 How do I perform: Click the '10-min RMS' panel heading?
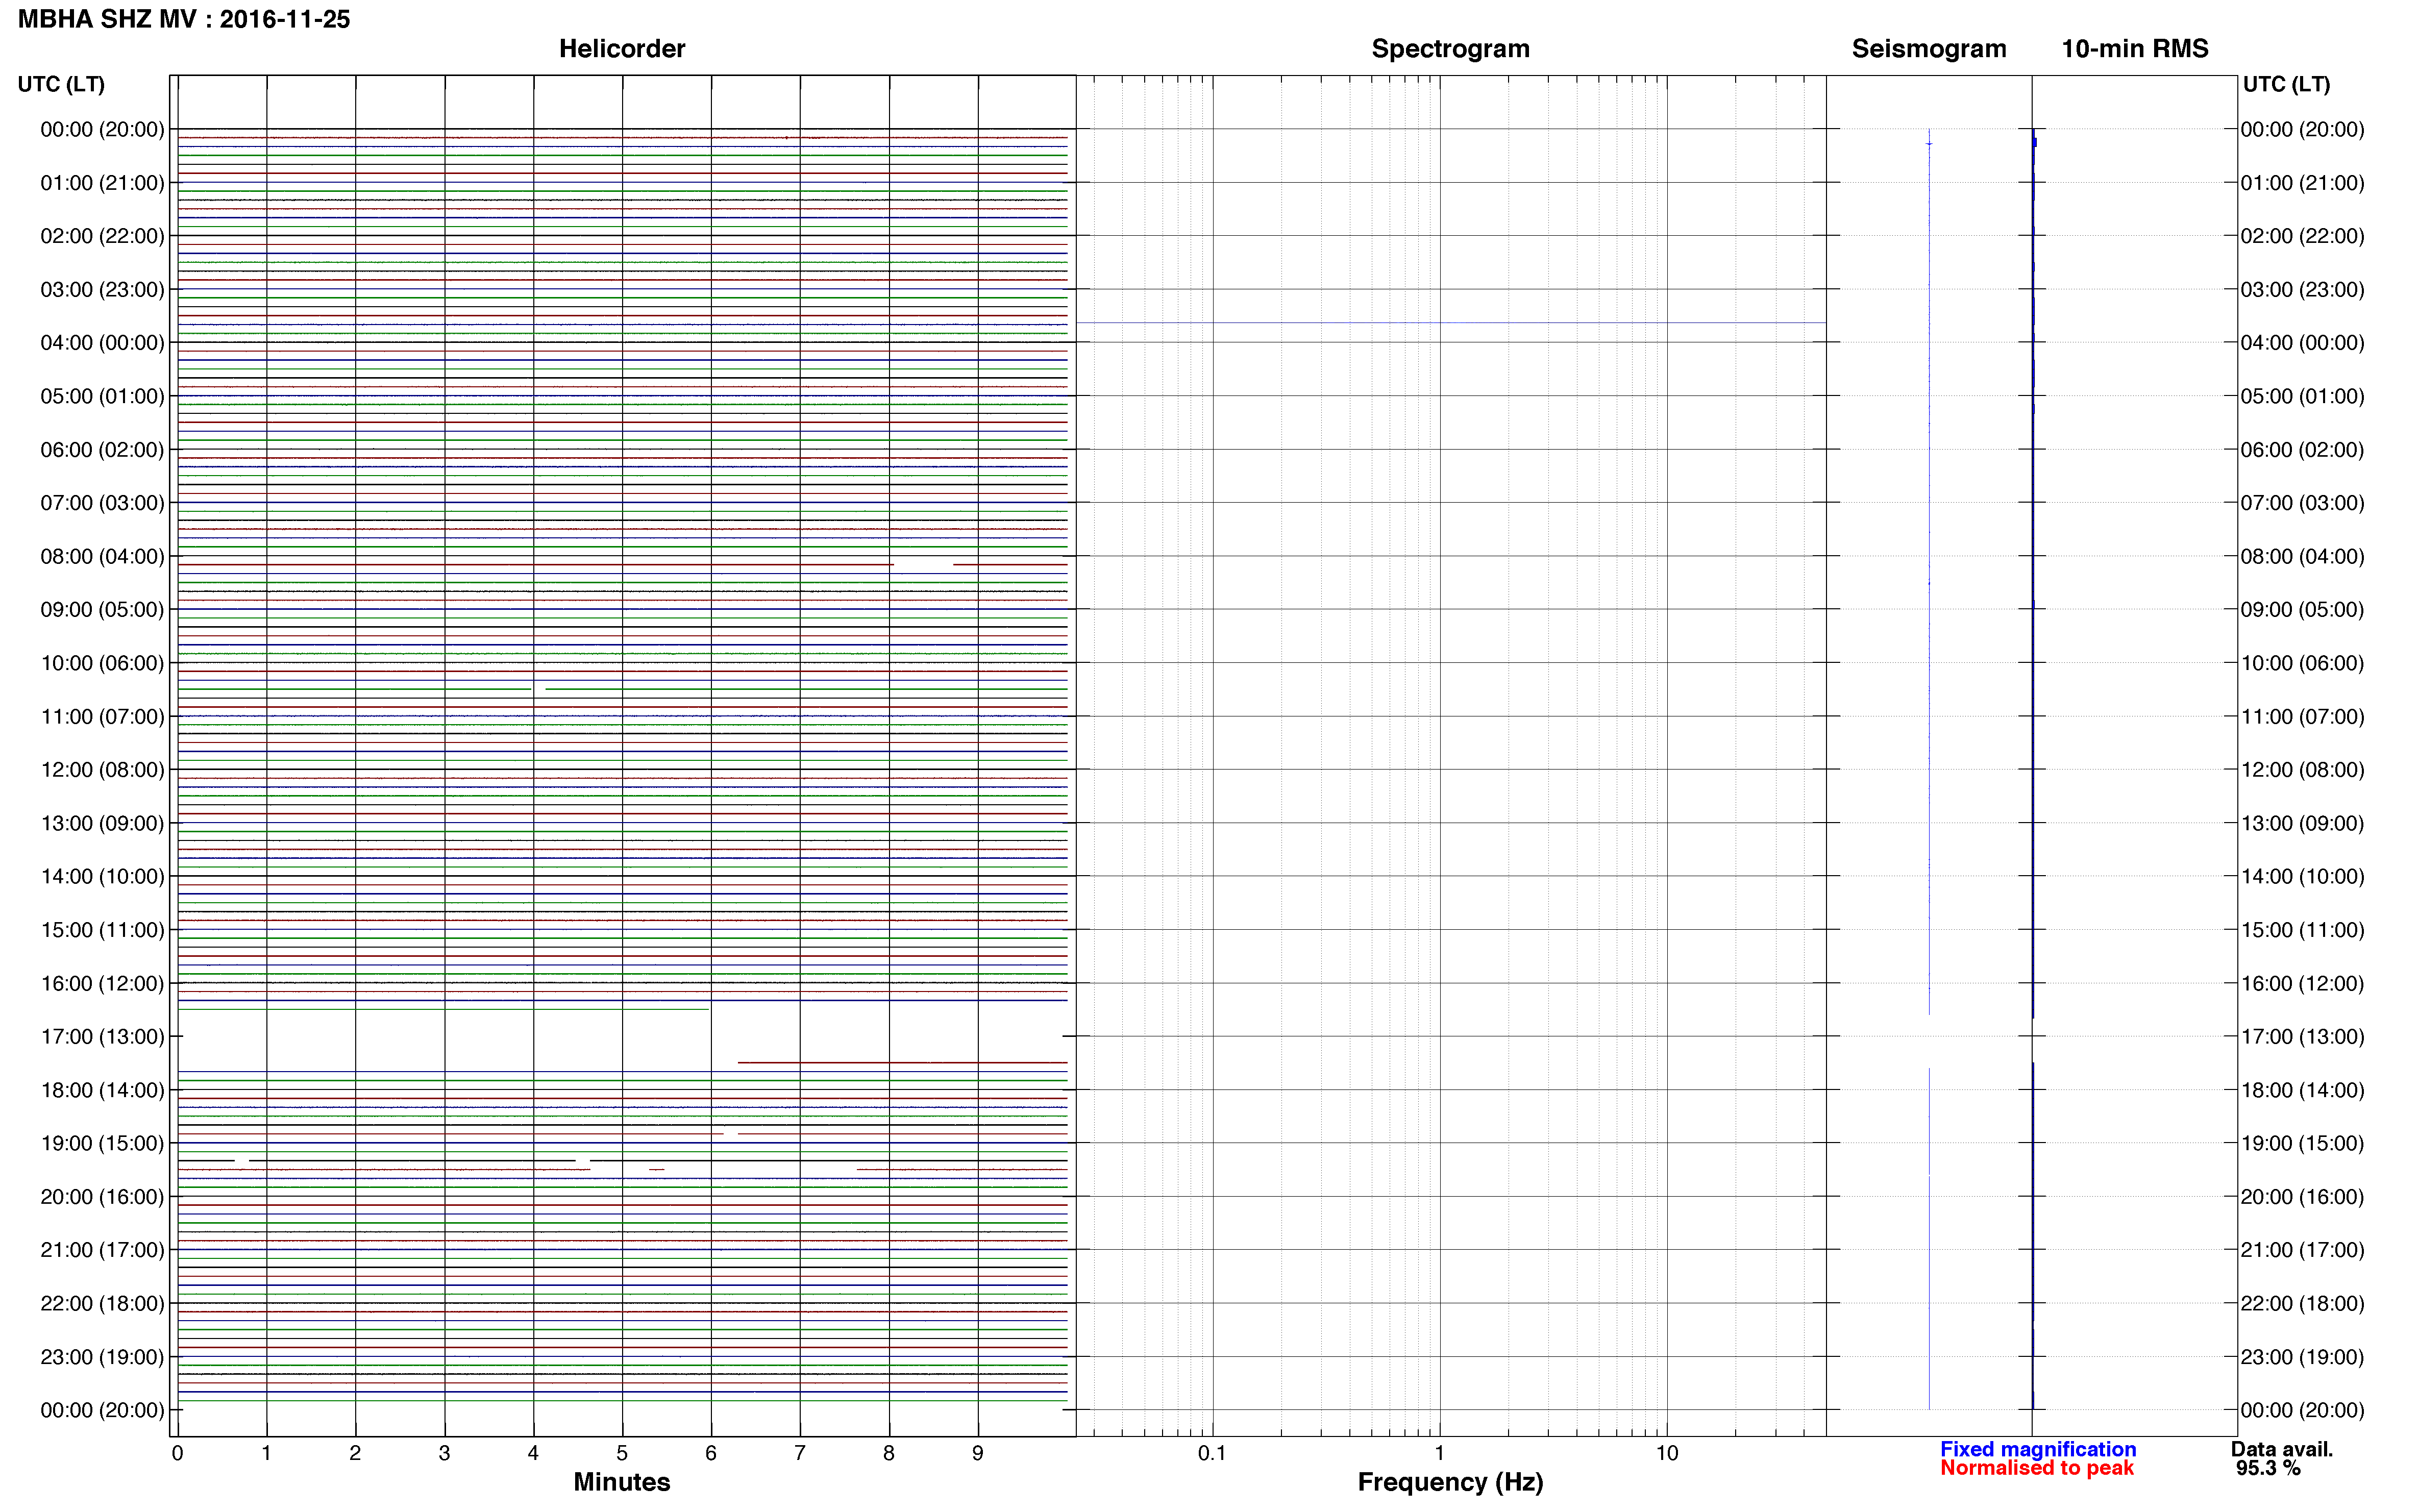coord(2135,49)
